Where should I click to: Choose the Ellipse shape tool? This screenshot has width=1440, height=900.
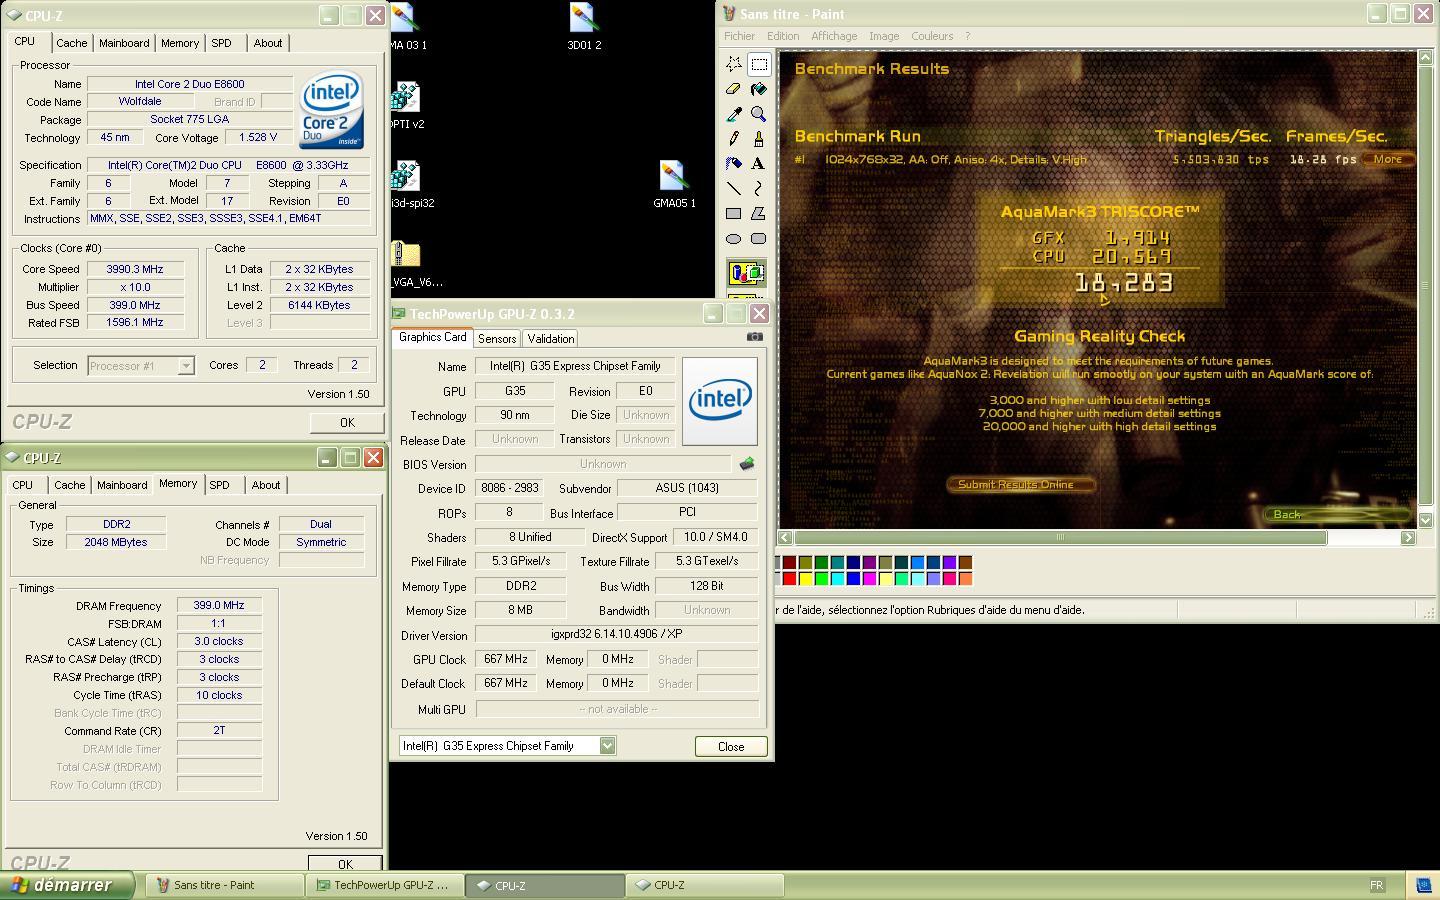(x=734, y=238)
